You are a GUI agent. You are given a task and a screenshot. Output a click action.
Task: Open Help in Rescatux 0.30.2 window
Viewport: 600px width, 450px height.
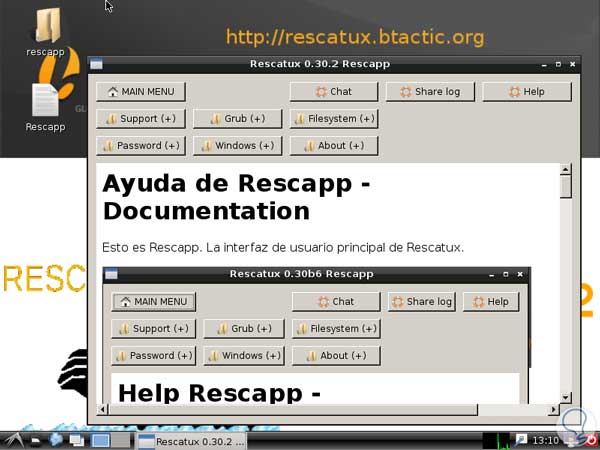point(527,92)
